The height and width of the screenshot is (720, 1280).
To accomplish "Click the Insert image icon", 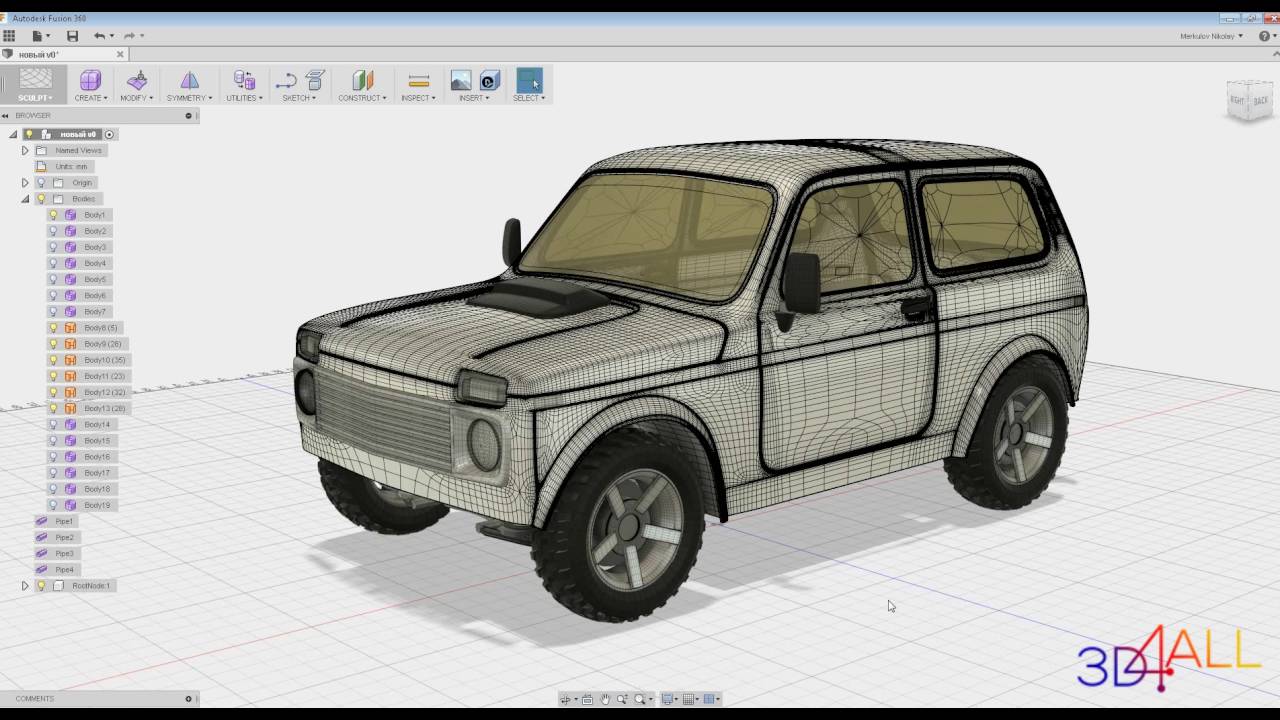I will pyautogui.click(x=461, y=81).
